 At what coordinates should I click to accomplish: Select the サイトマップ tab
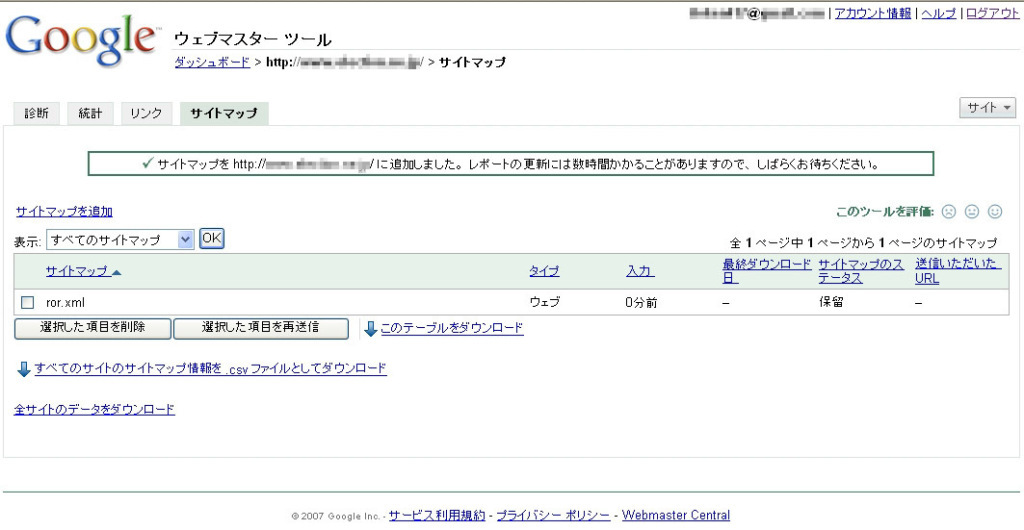[224, 114]
